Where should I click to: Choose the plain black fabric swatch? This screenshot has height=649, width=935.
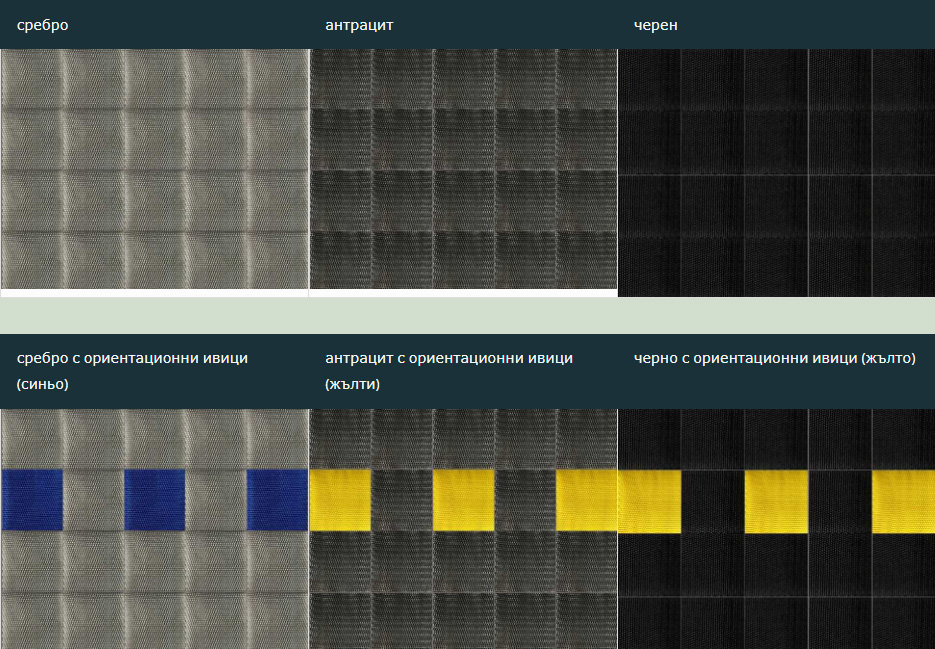click(776, 172)
